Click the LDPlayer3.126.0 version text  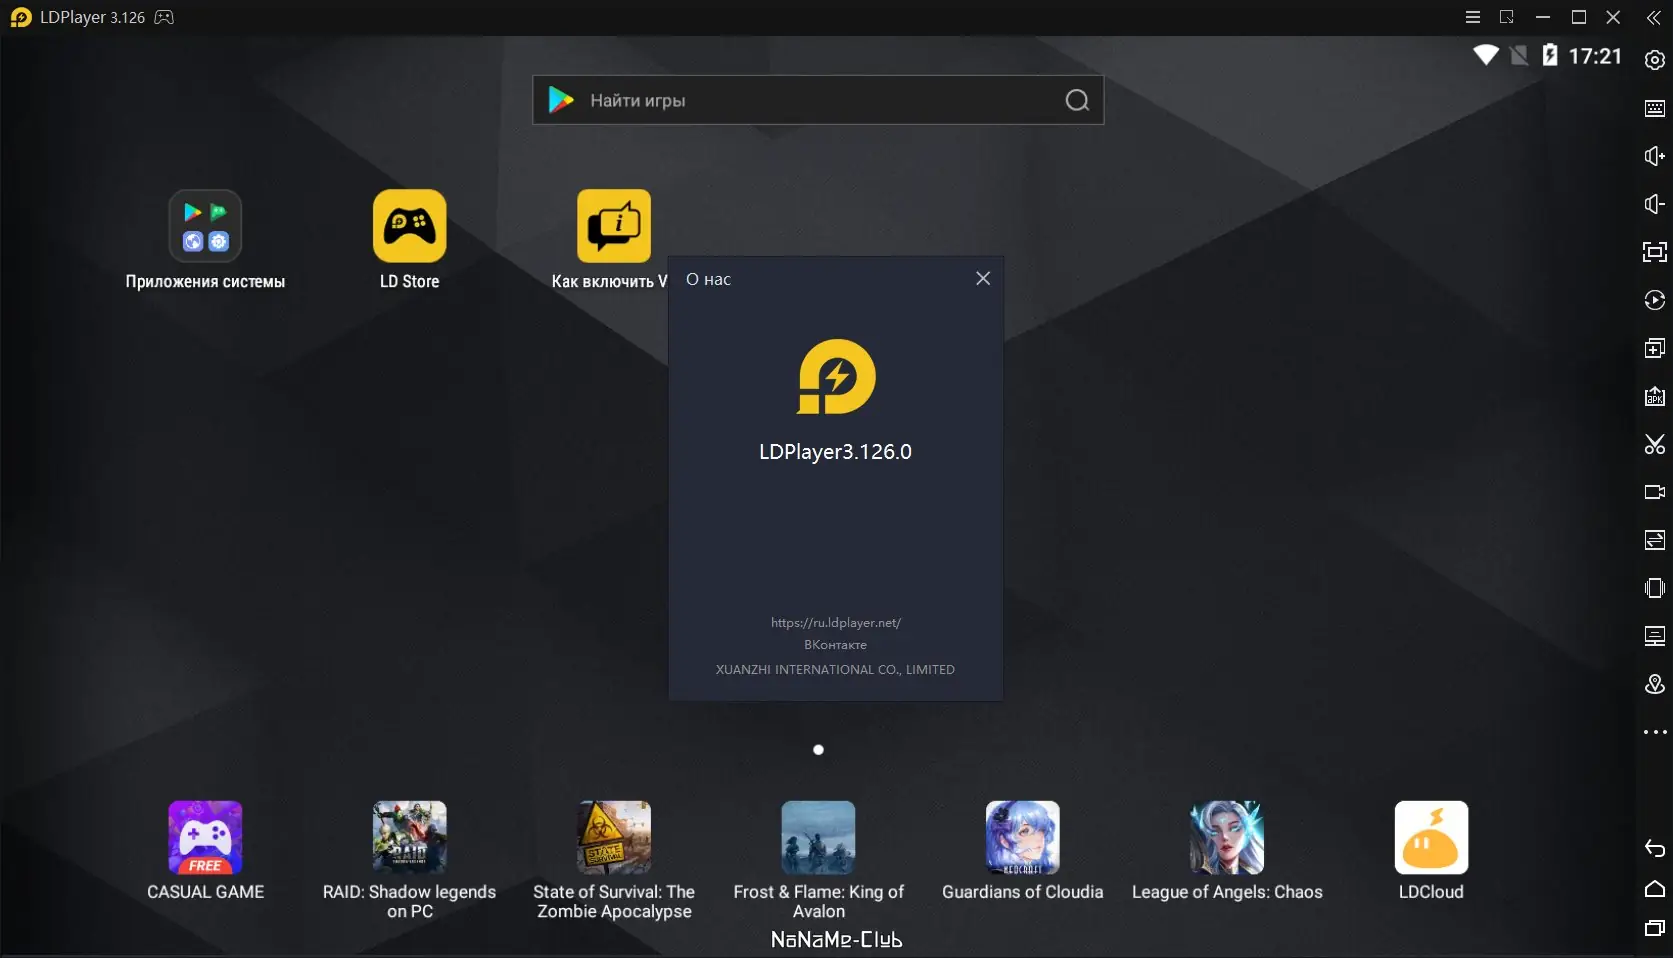click(x=836, y=452)
